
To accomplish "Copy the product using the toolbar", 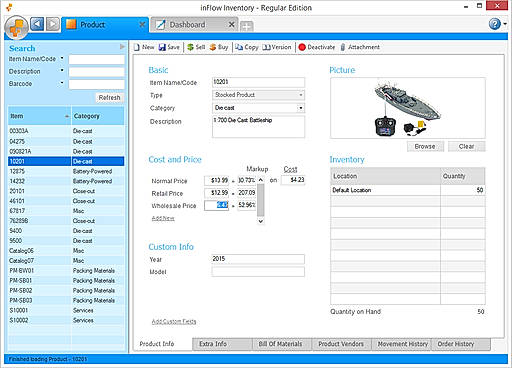I will coord(246,47).
